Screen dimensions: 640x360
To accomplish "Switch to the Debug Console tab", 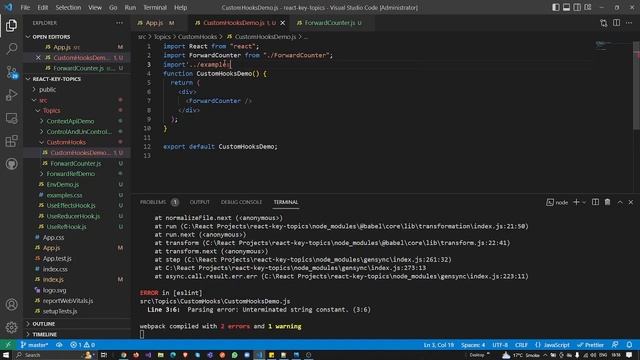I will (x=241, y=202).
